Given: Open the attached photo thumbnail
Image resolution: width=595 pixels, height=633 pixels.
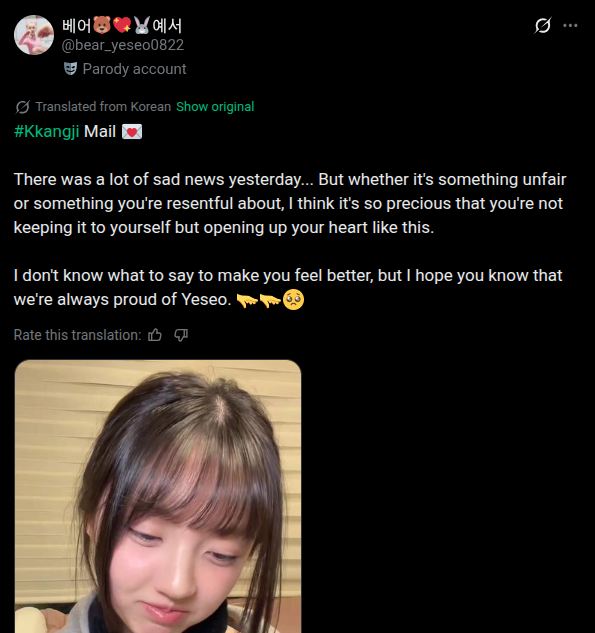Looking at the screenshot, I should click(x=158, y=496).
